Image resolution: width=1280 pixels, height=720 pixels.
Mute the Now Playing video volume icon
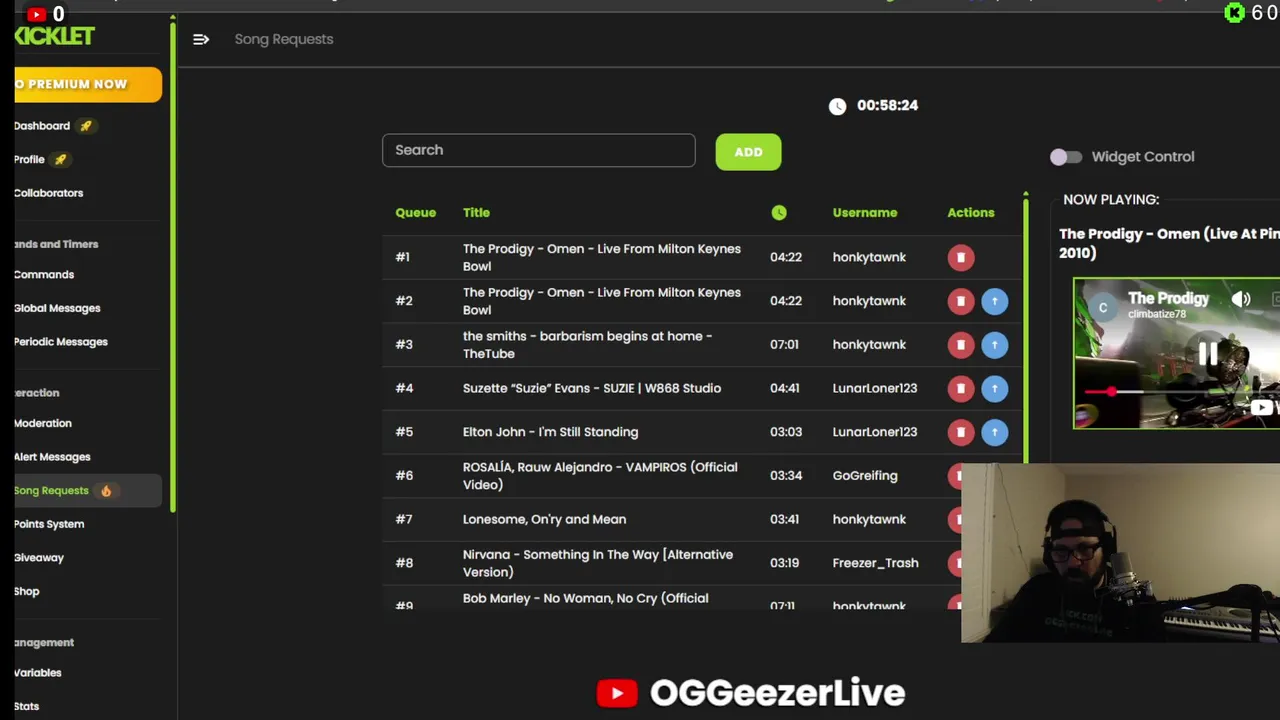click(1241, 299)
